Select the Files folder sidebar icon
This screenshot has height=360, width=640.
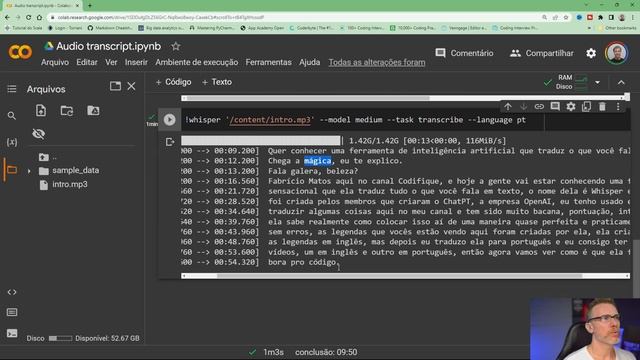tap(12, 169)
